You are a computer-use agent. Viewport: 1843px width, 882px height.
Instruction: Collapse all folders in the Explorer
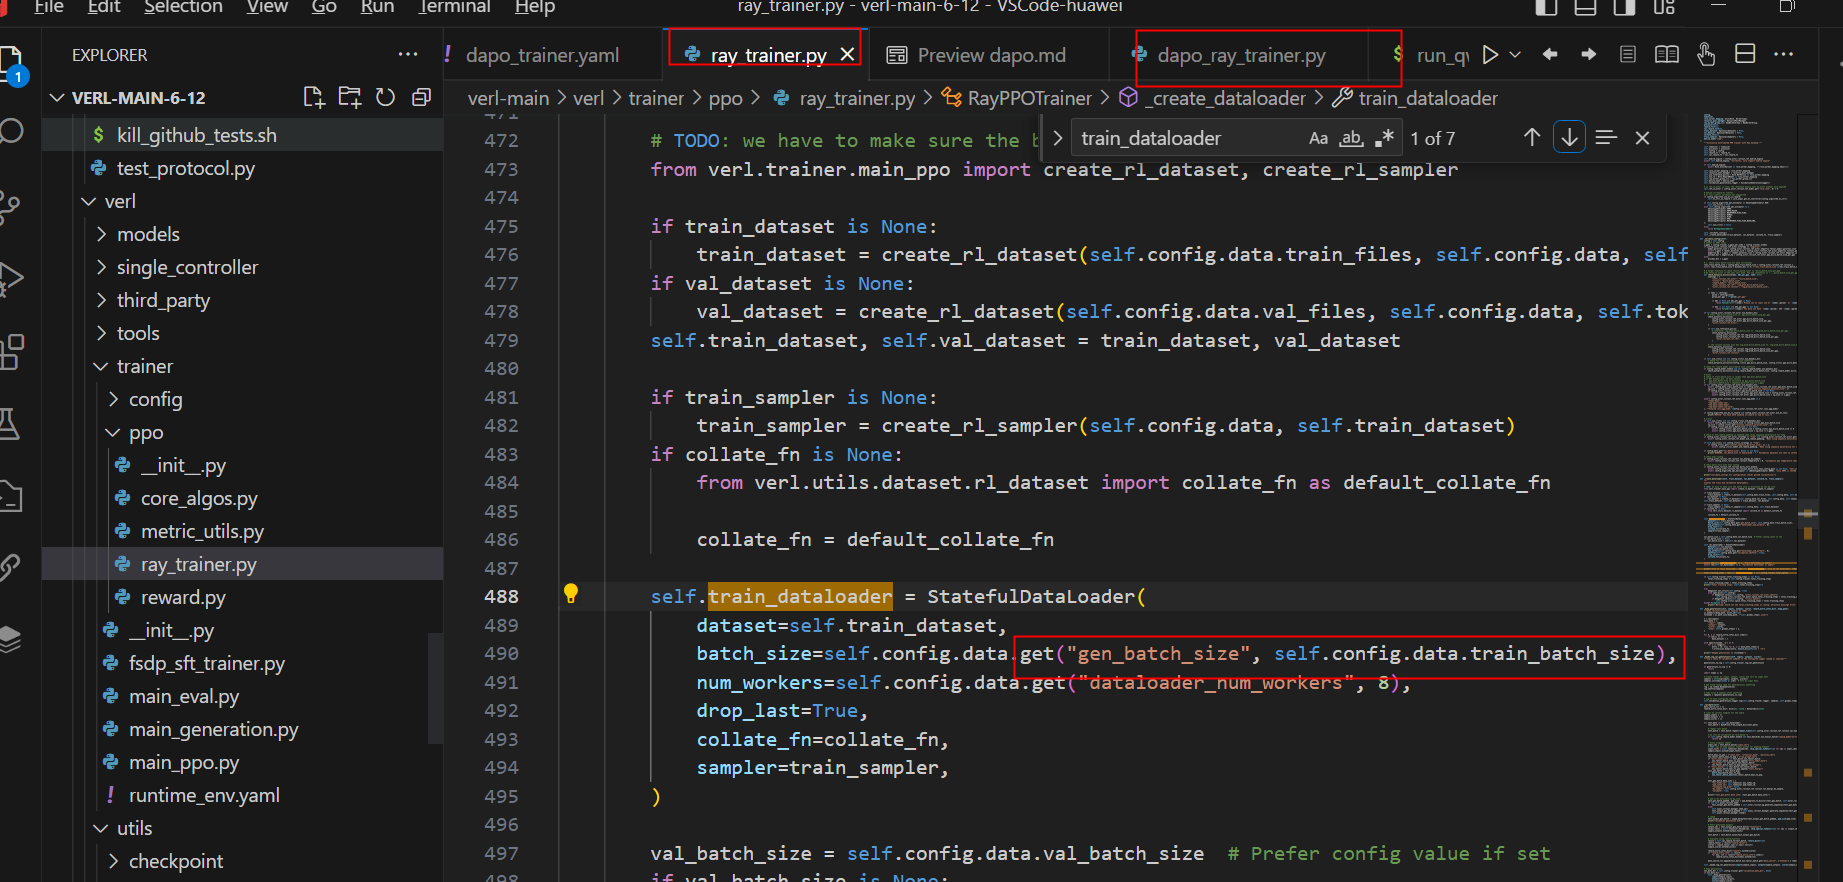(x=421, y=97)
